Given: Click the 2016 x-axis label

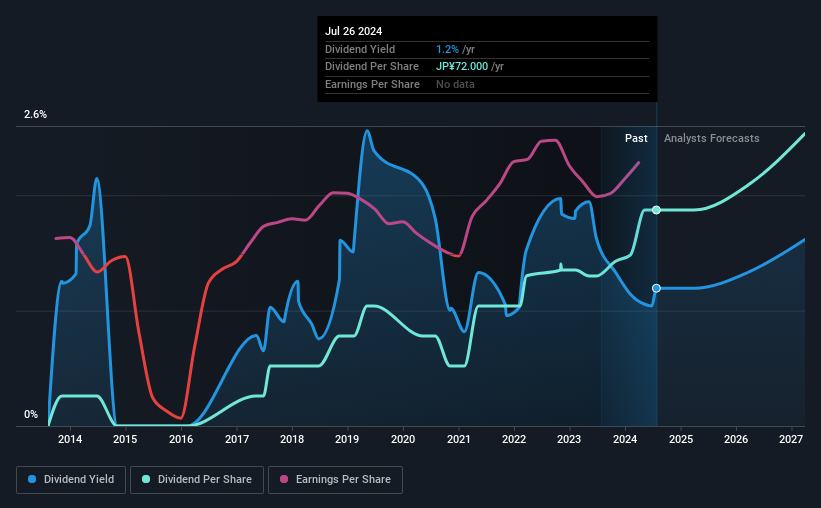Looking at the screenshot, I should pyautogui.click(x=181, y=439).
